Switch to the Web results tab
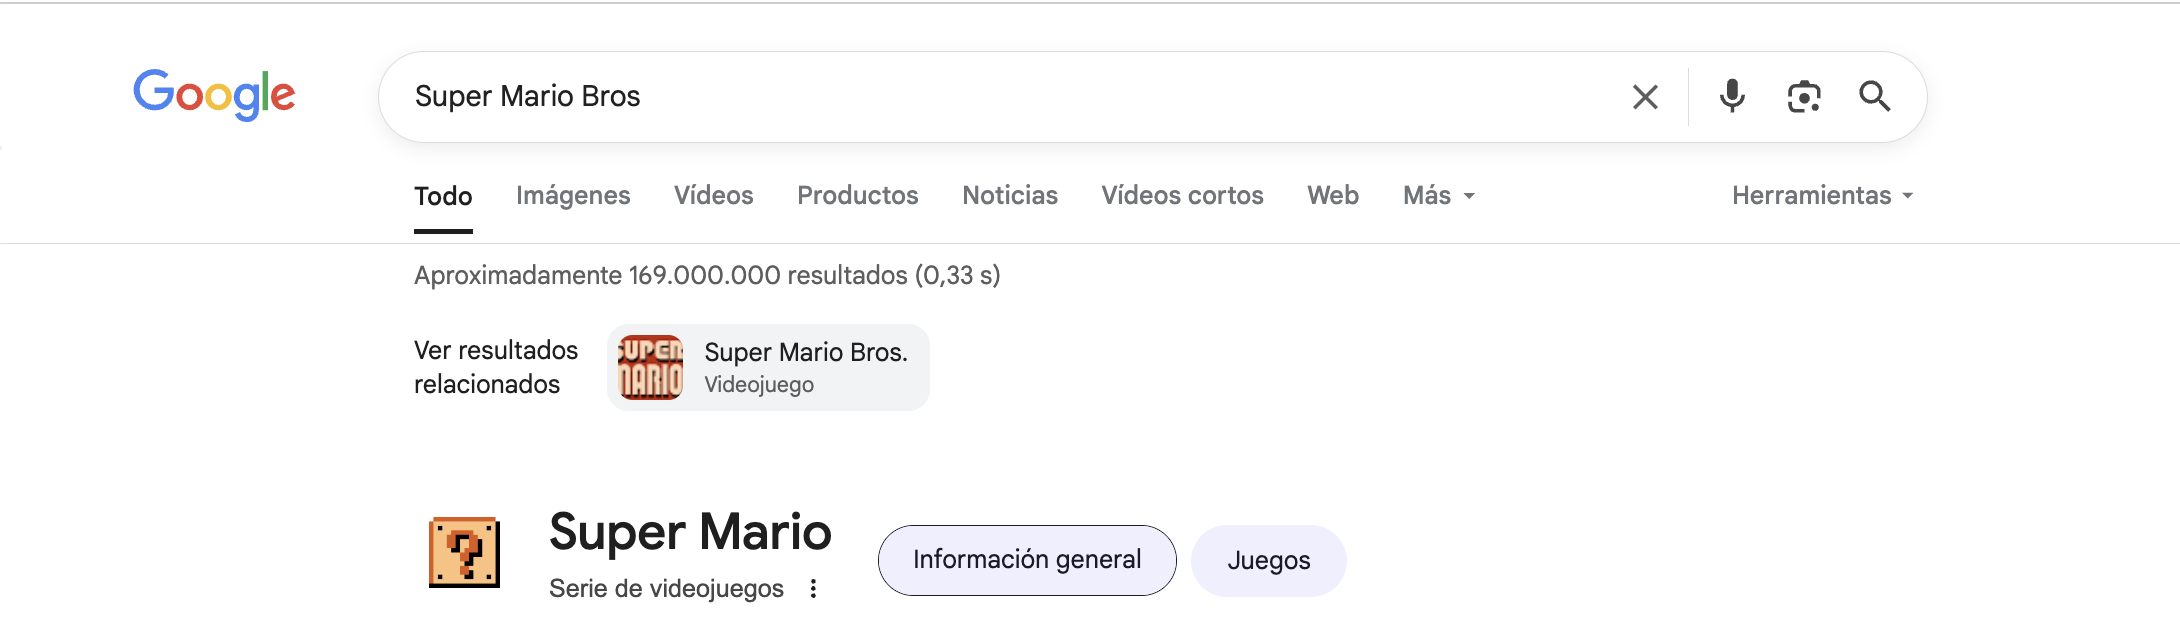 pos(1333,196)
